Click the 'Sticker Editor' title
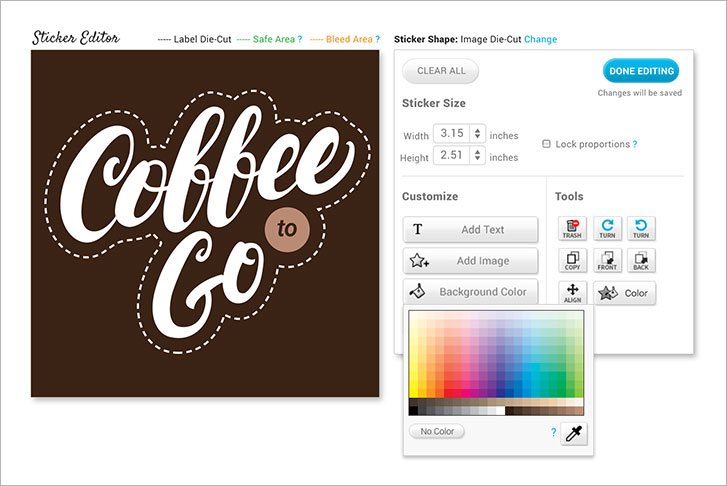This screenshot has height=486, width=727. [x=76, y=38]
